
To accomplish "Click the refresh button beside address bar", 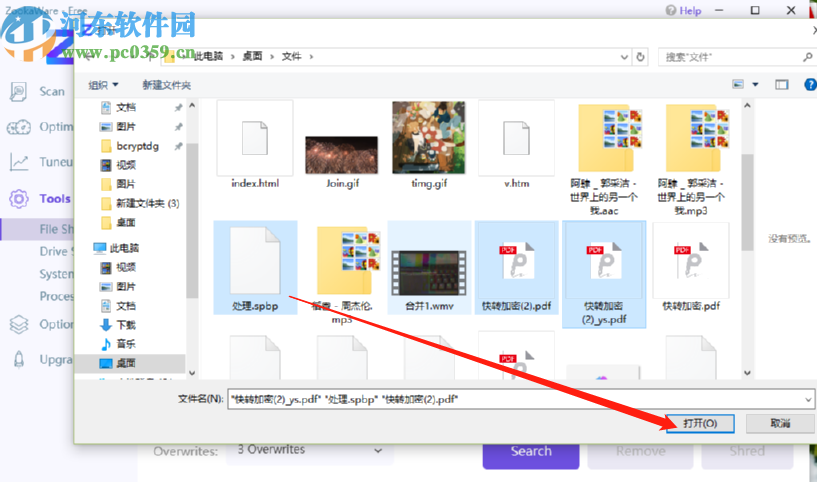I will (x=640, y=57).
